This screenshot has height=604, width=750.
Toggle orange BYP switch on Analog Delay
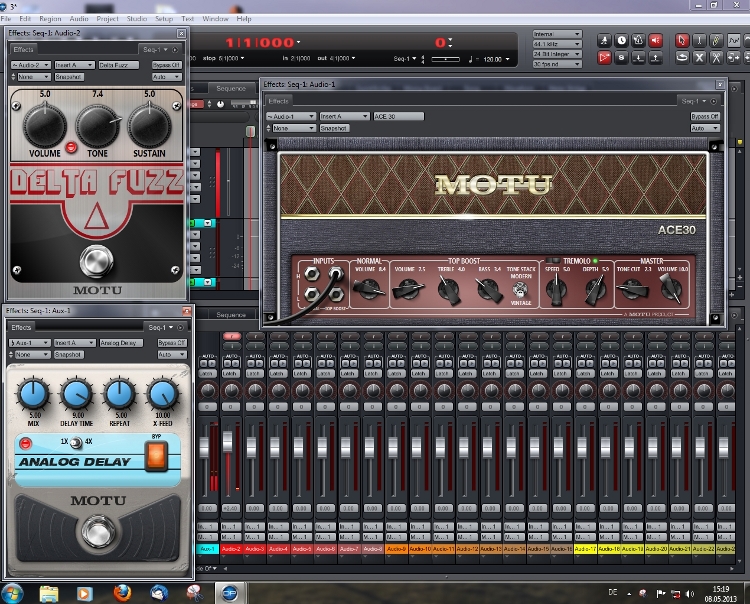click(x=157, y=455)
